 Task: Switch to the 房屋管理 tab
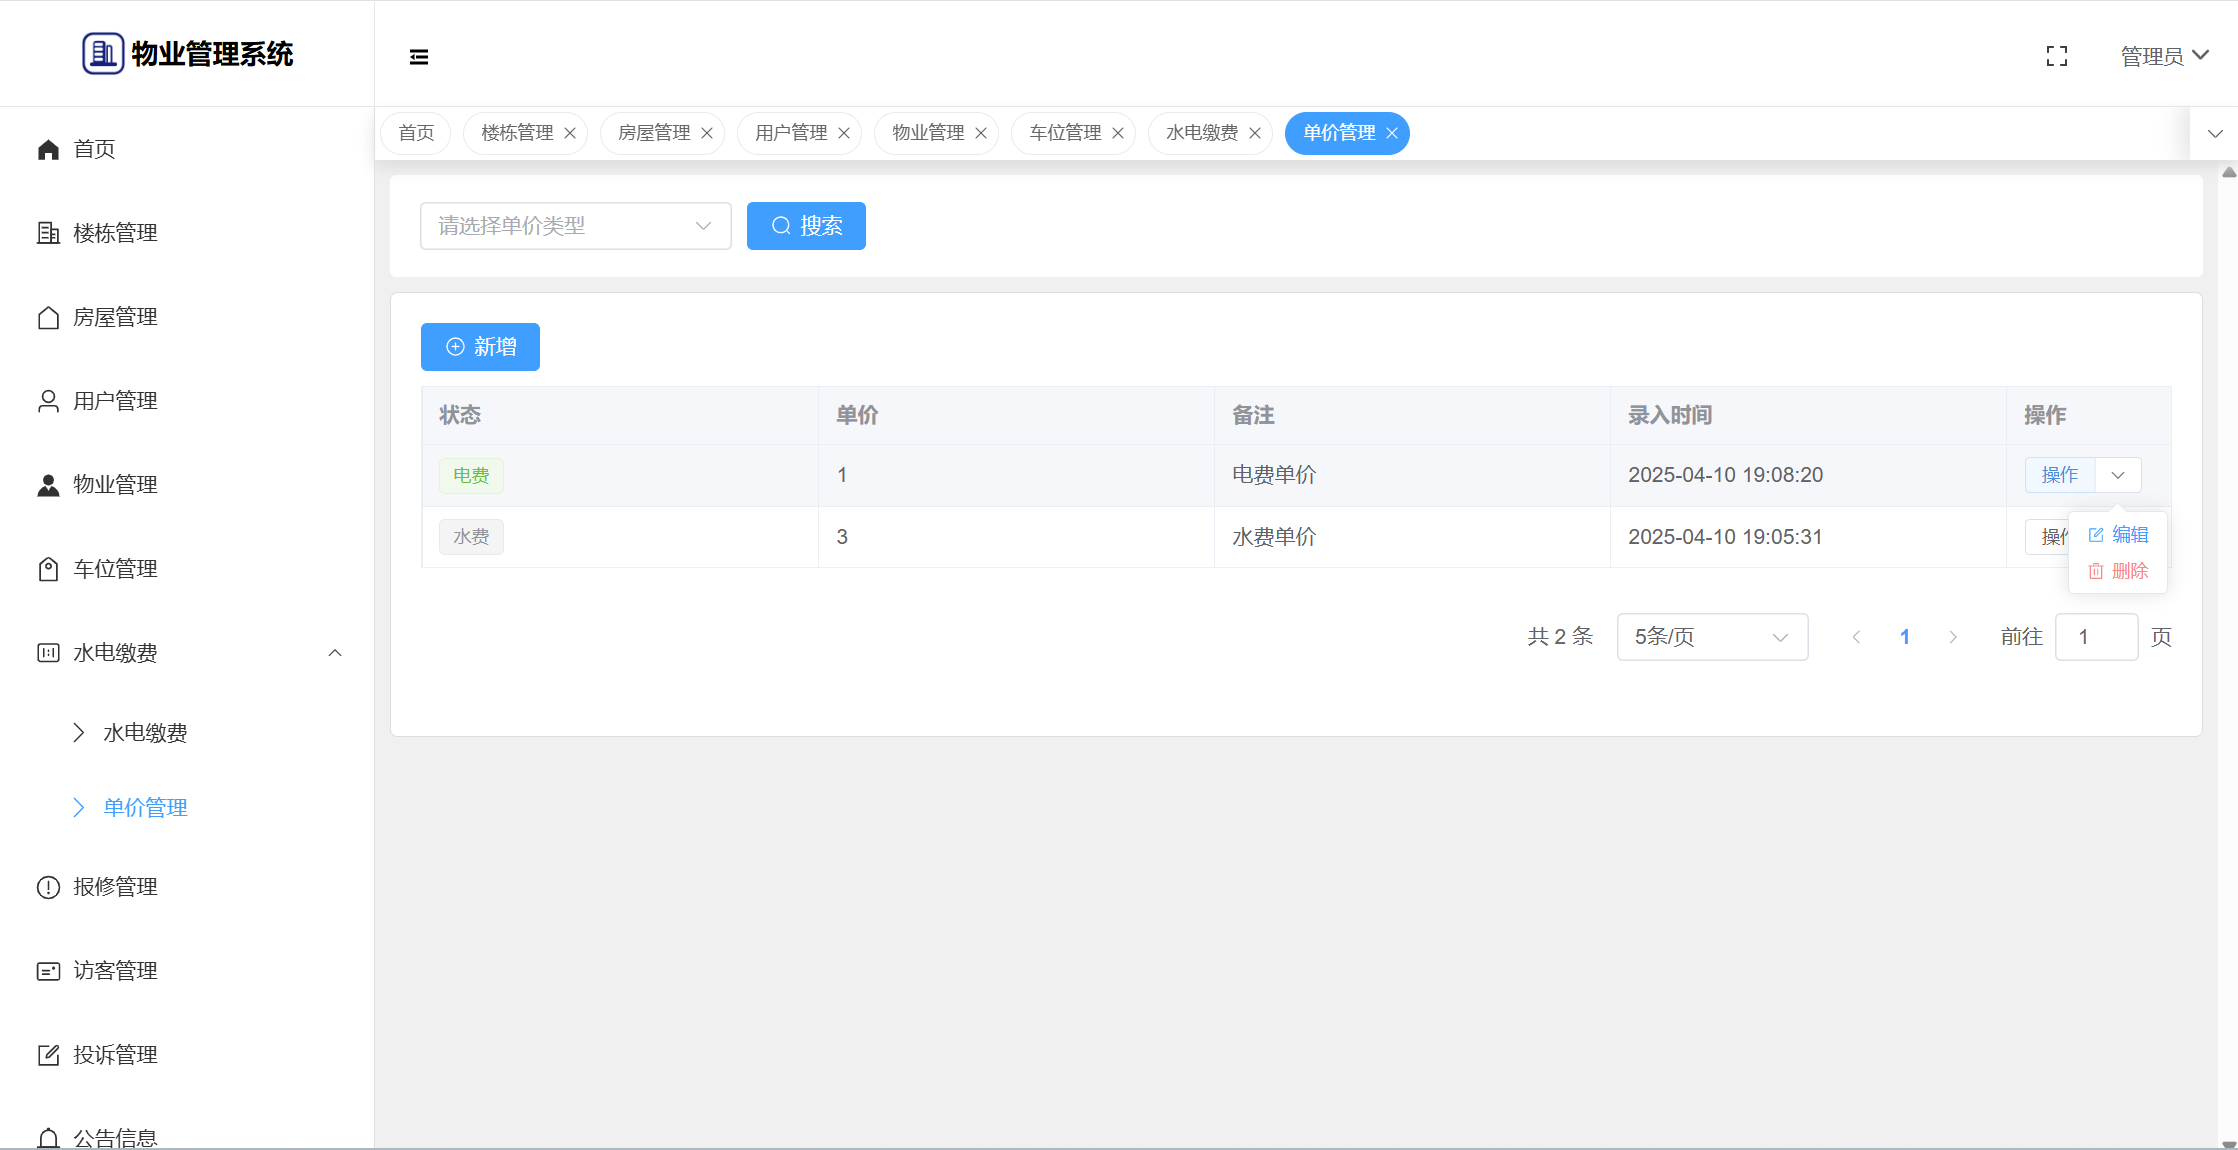[x=654, y=133]
